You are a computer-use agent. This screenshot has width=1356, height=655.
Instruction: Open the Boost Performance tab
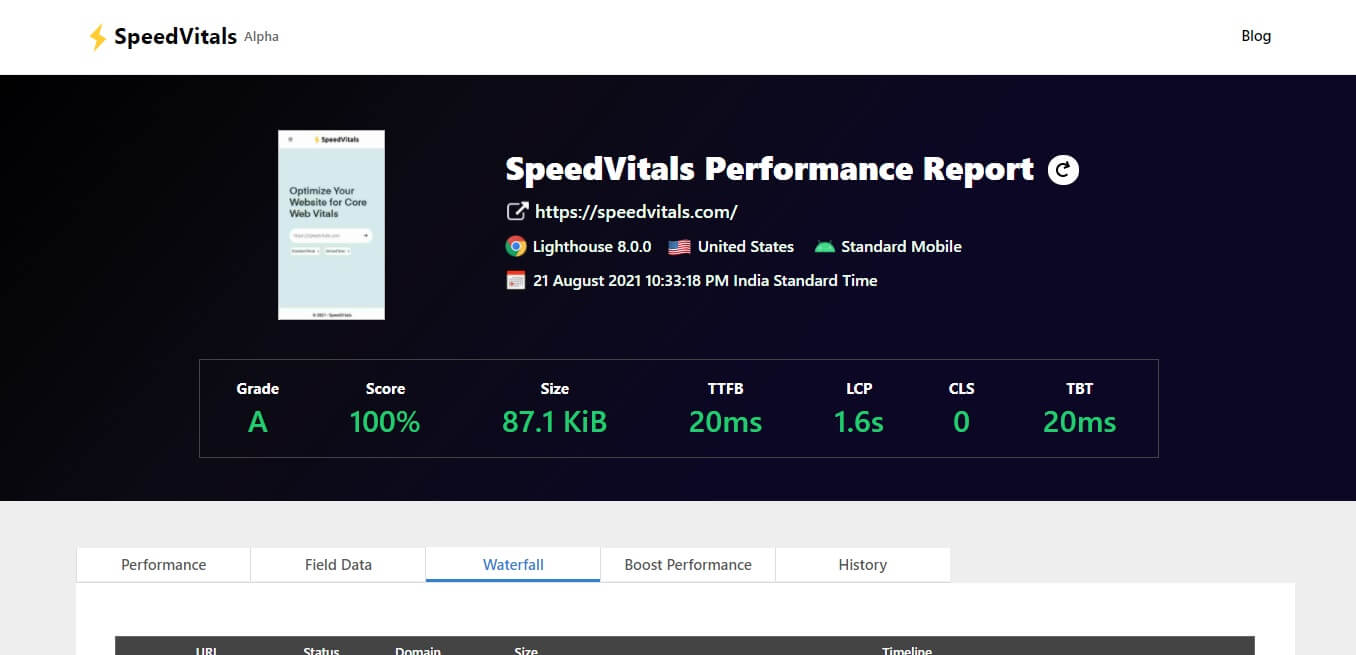[688, 564]
